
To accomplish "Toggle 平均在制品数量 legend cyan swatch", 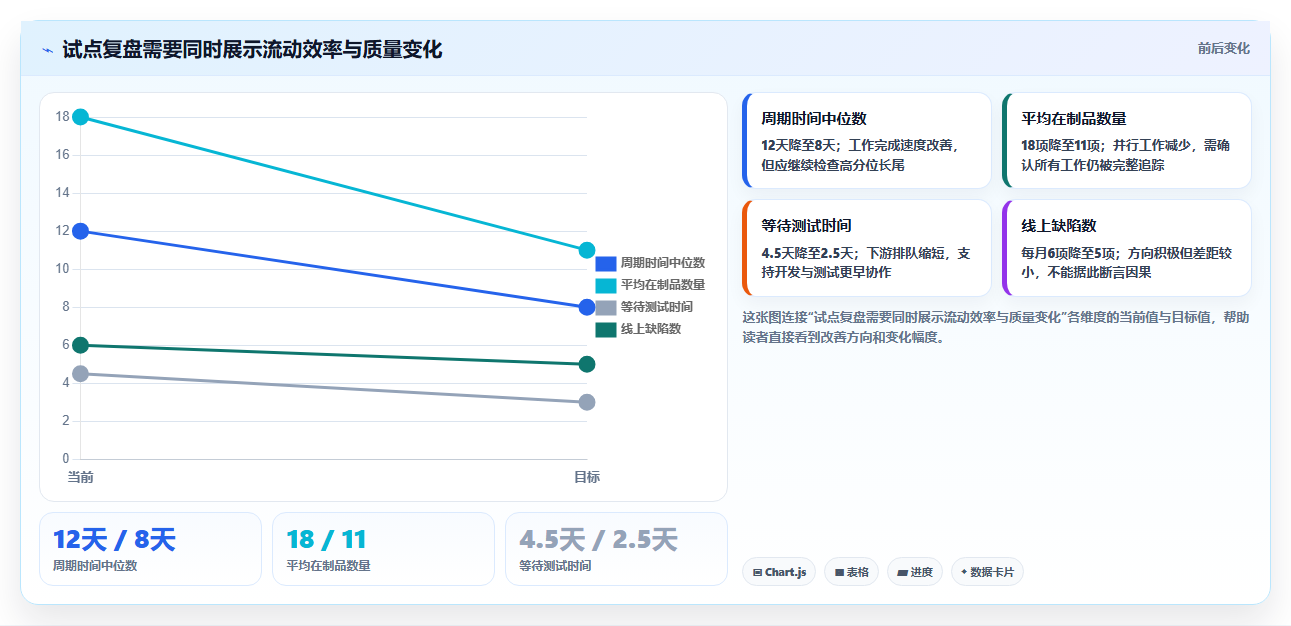I will (606, 285).
